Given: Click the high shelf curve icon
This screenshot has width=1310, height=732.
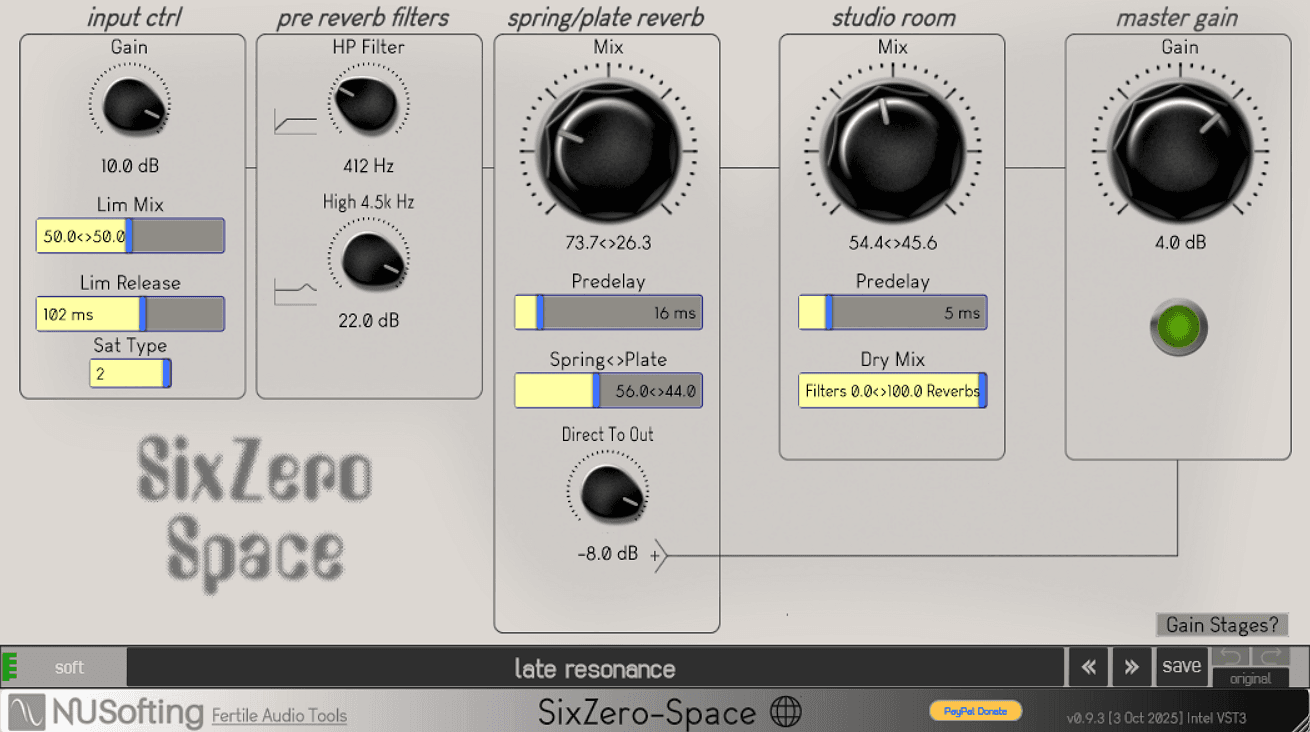Looking at the screenshot, I should tap(295, 292).
